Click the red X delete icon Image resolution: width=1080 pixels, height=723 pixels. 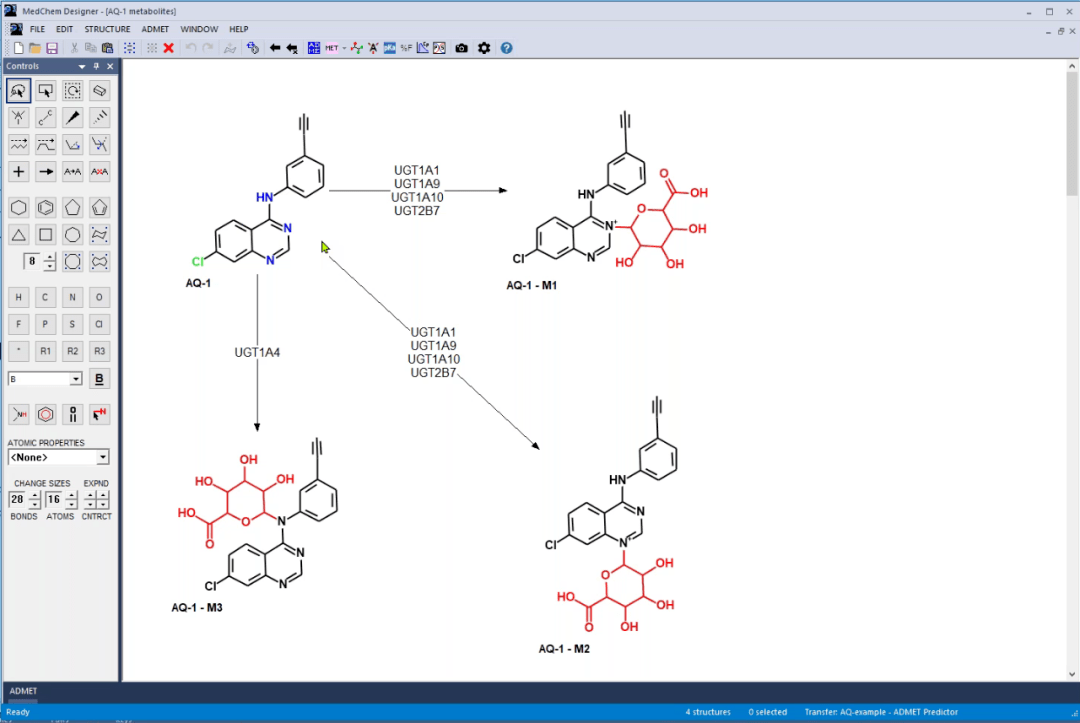coord(169,48)
